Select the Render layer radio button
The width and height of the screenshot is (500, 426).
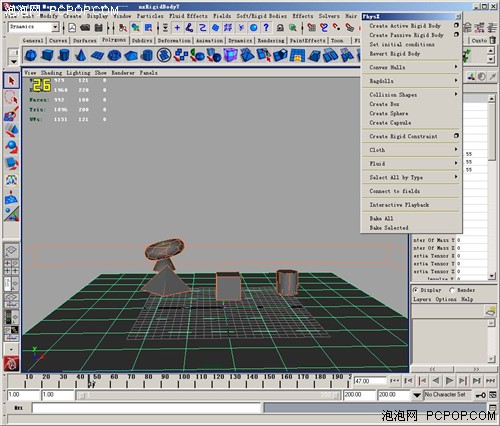[x=452, y=290]
